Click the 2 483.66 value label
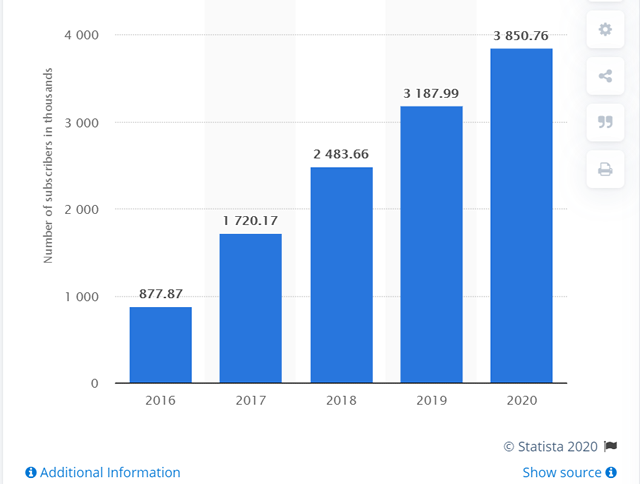 coord(341,156)
